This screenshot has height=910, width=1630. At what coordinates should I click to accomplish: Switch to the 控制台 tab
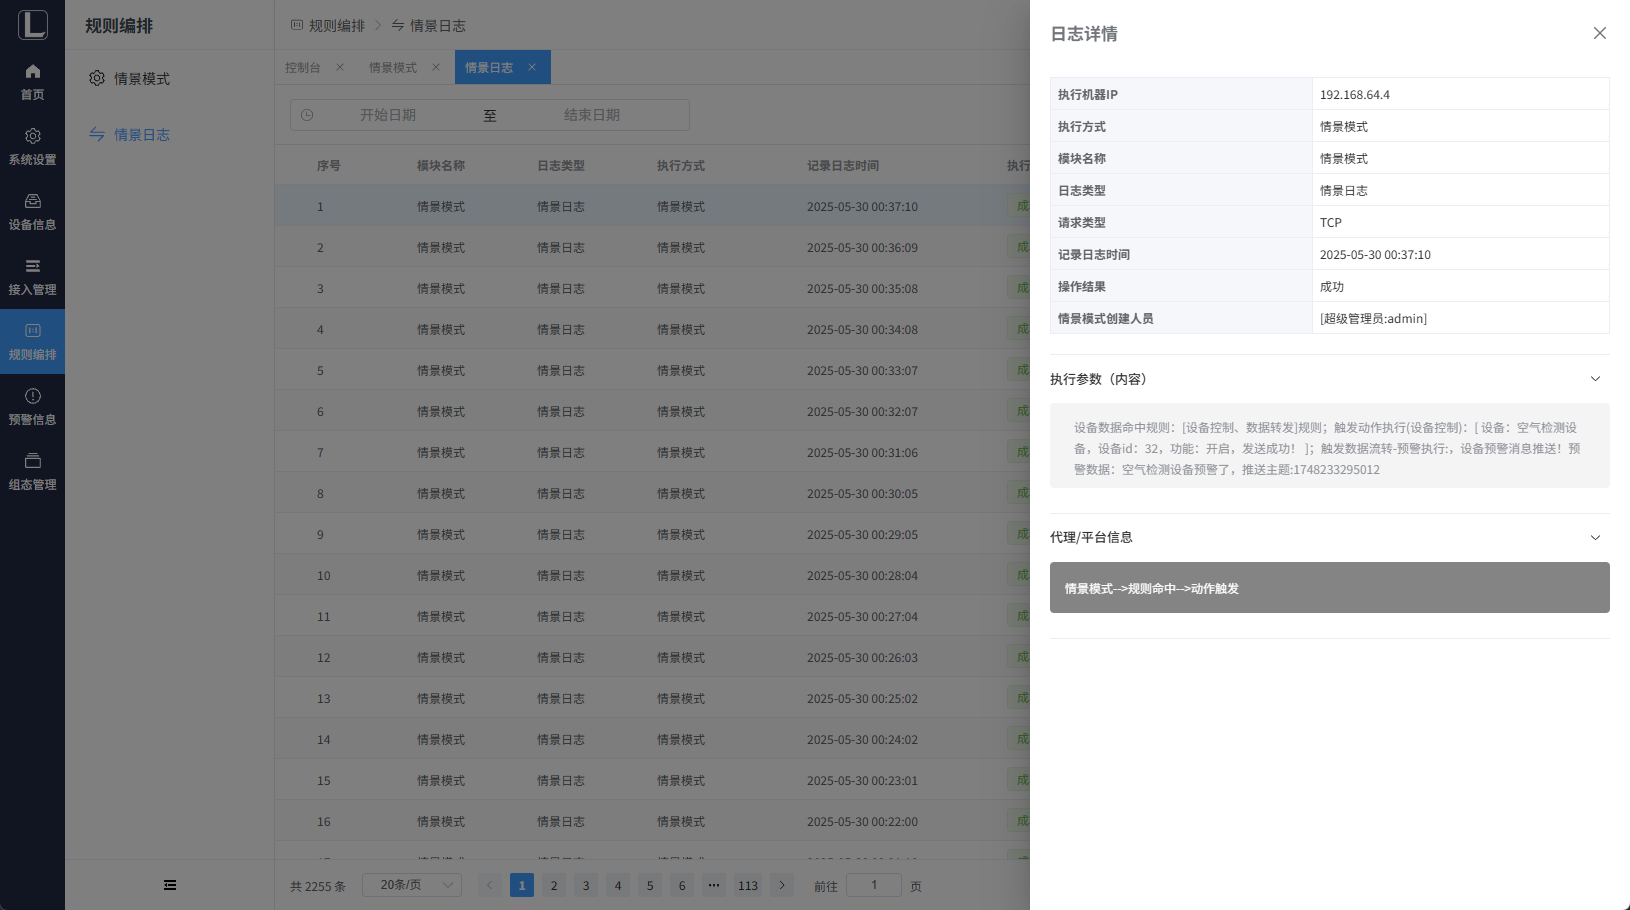(303, 67)
